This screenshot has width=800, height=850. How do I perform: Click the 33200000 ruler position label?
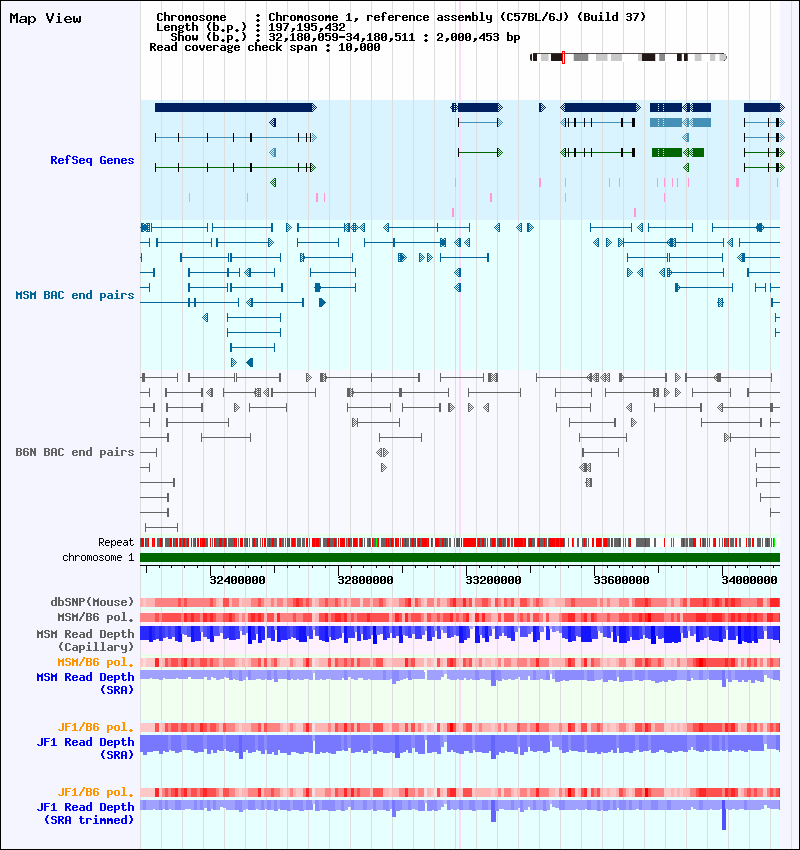point(493,580)
